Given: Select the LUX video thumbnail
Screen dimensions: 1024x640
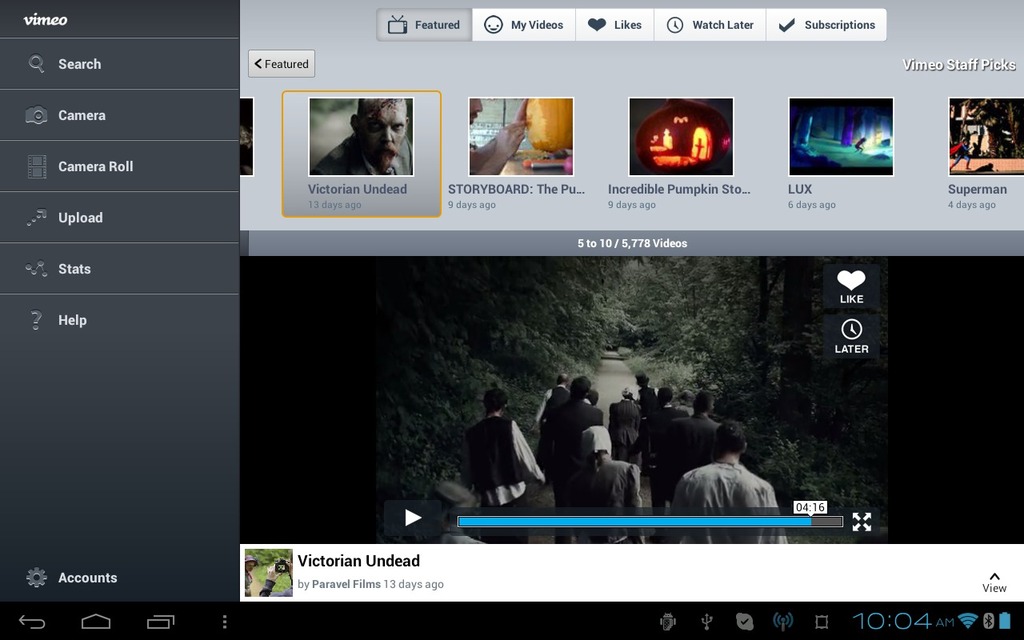Looking at the screenshot, I should click(841, 137).
